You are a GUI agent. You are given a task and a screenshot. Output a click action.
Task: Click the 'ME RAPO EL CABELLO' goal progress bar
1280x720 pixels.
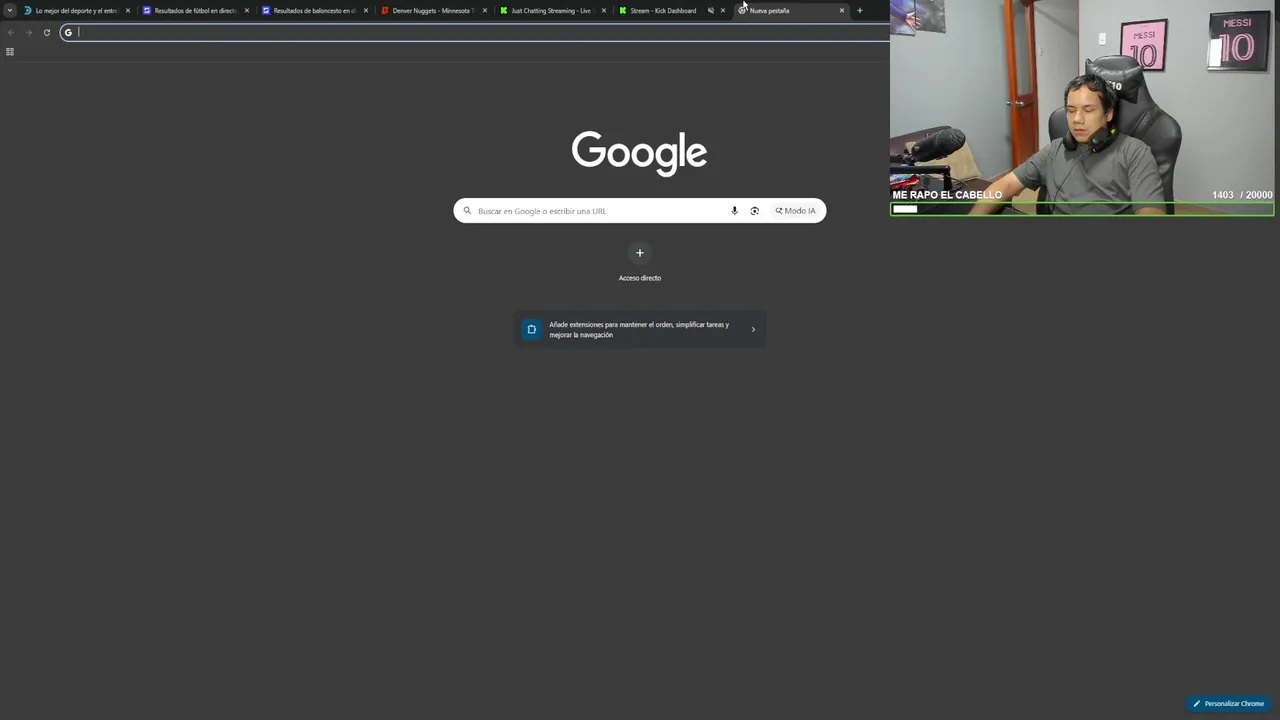[1082, 209]
